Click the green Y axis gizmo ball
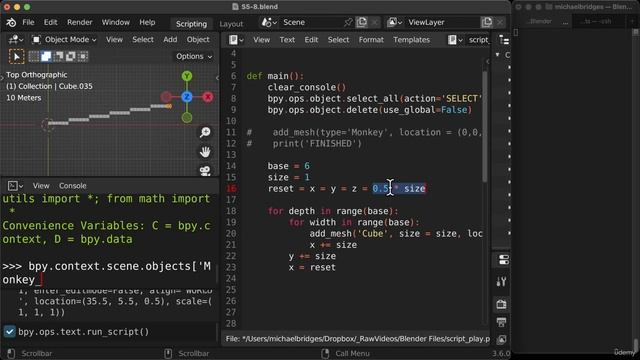The height and width of the screenshot is (360, 640). coord(187,76)
